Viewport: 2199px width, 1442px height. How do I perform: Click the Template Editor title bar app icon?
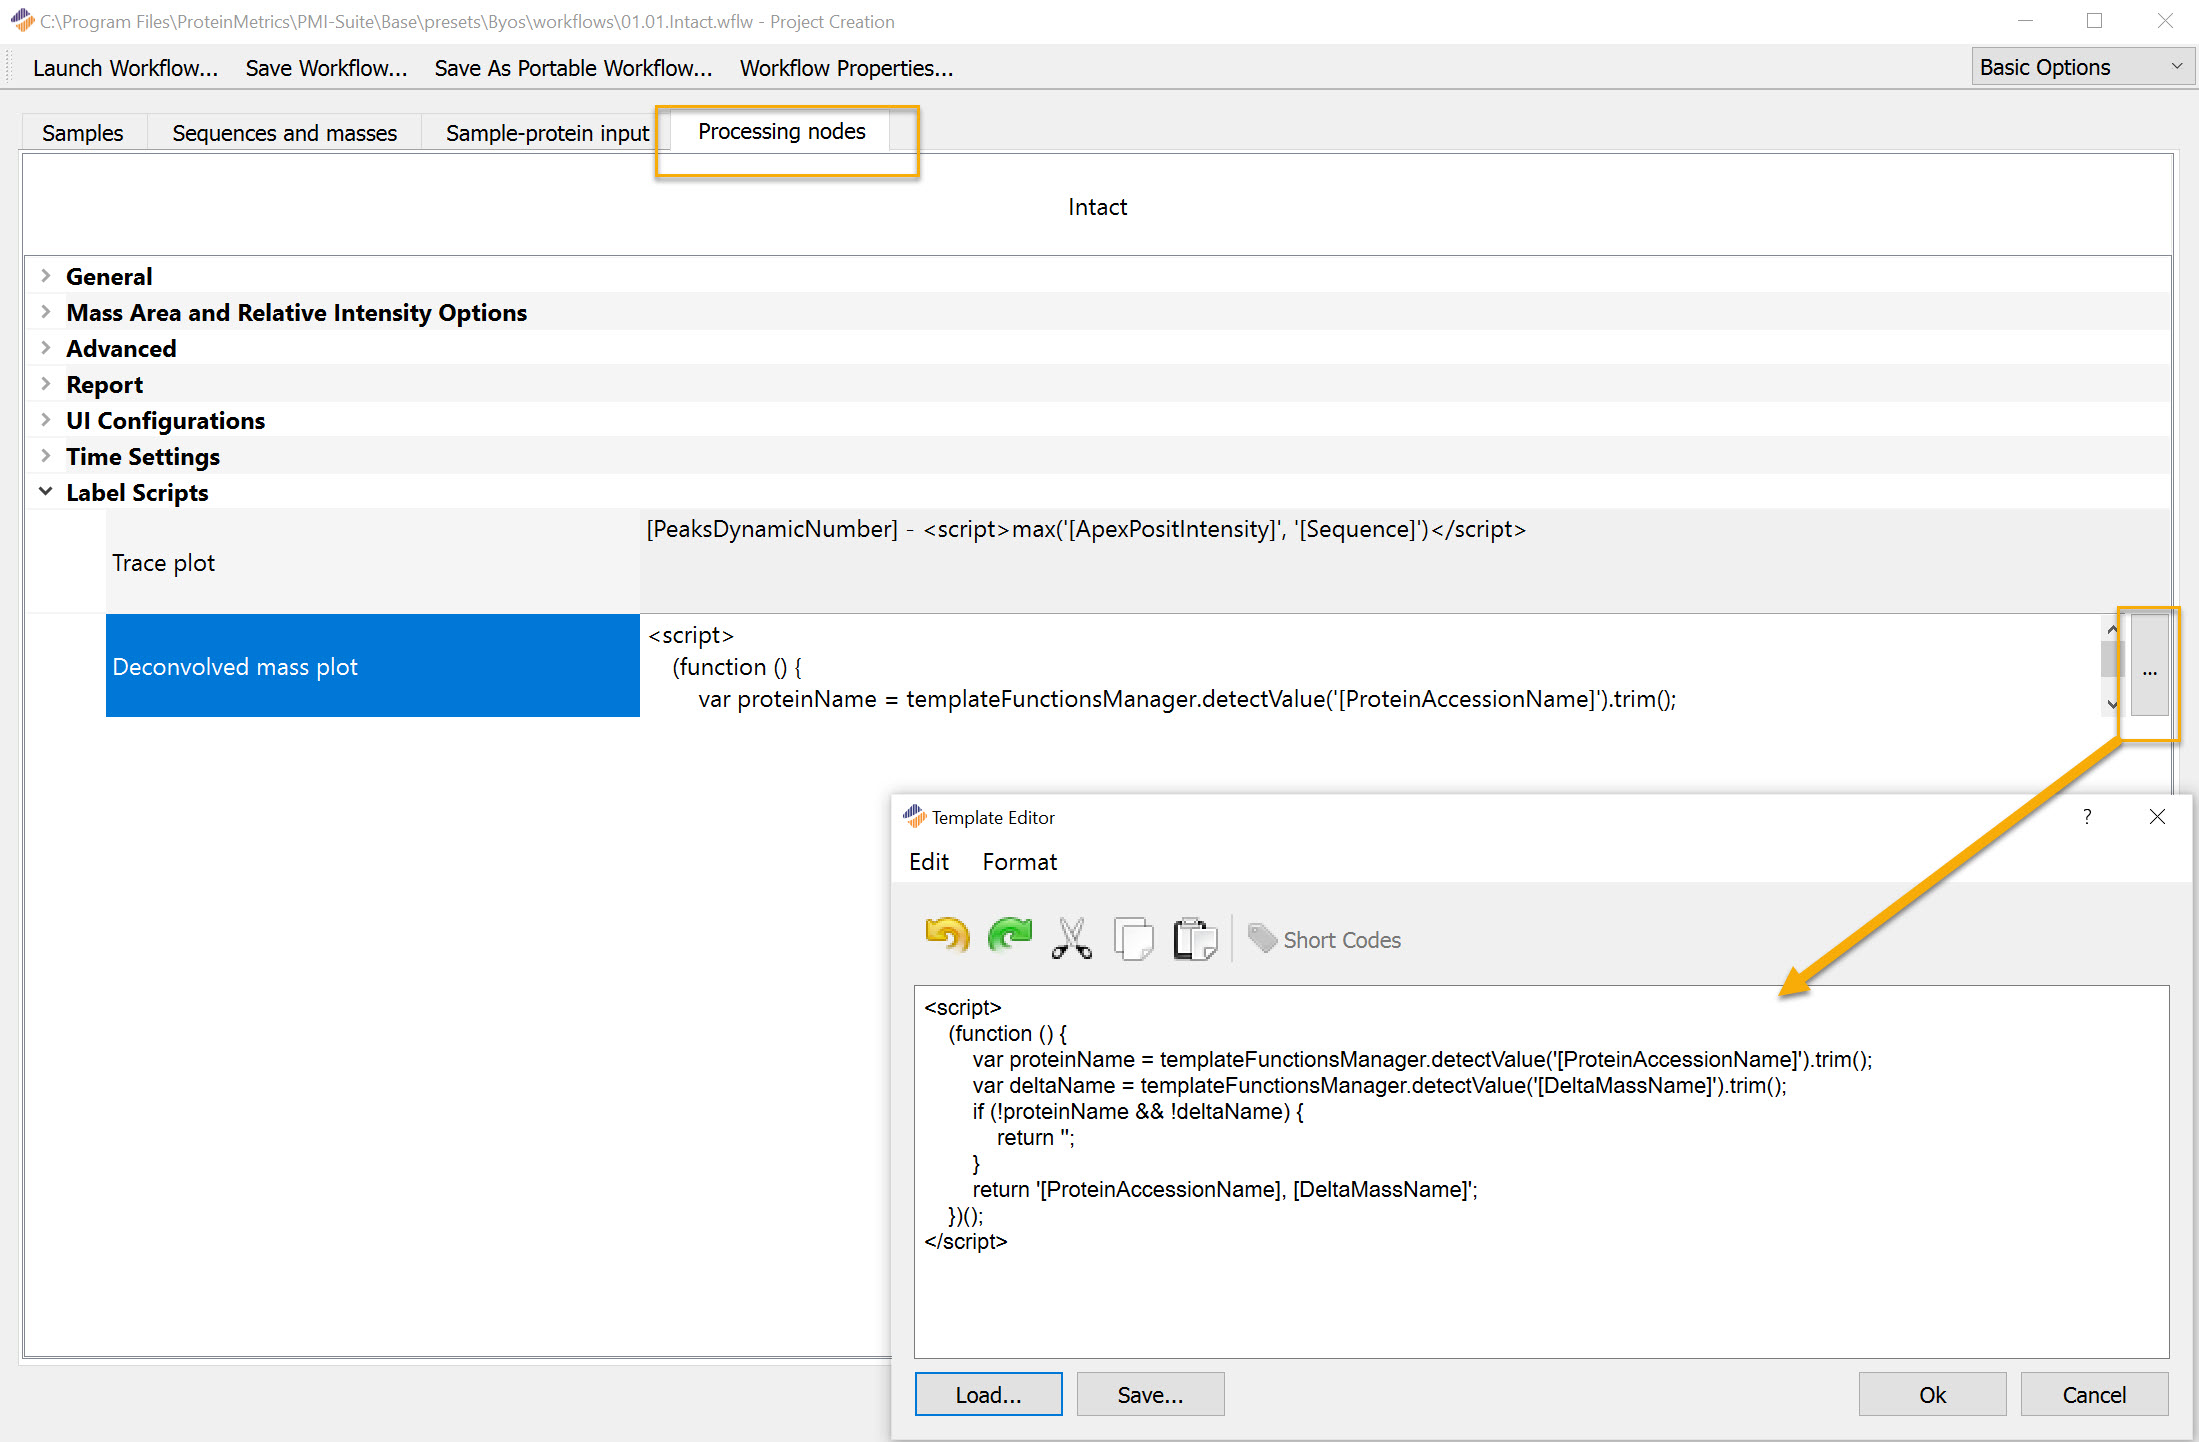pos(914,816)
